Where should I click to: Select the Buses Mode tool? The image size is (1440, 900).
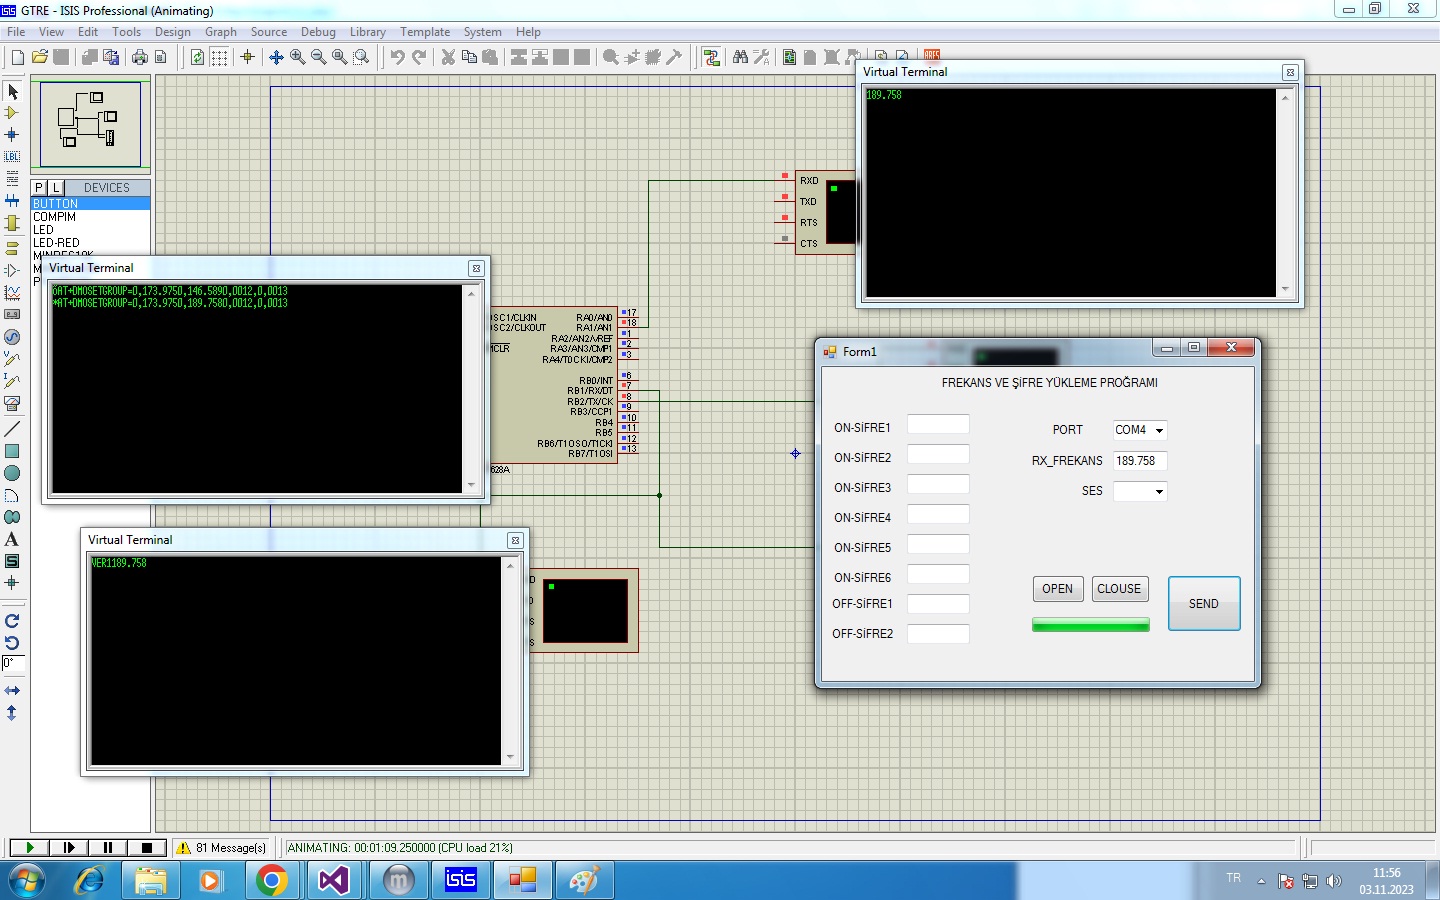tap(12, 200)
